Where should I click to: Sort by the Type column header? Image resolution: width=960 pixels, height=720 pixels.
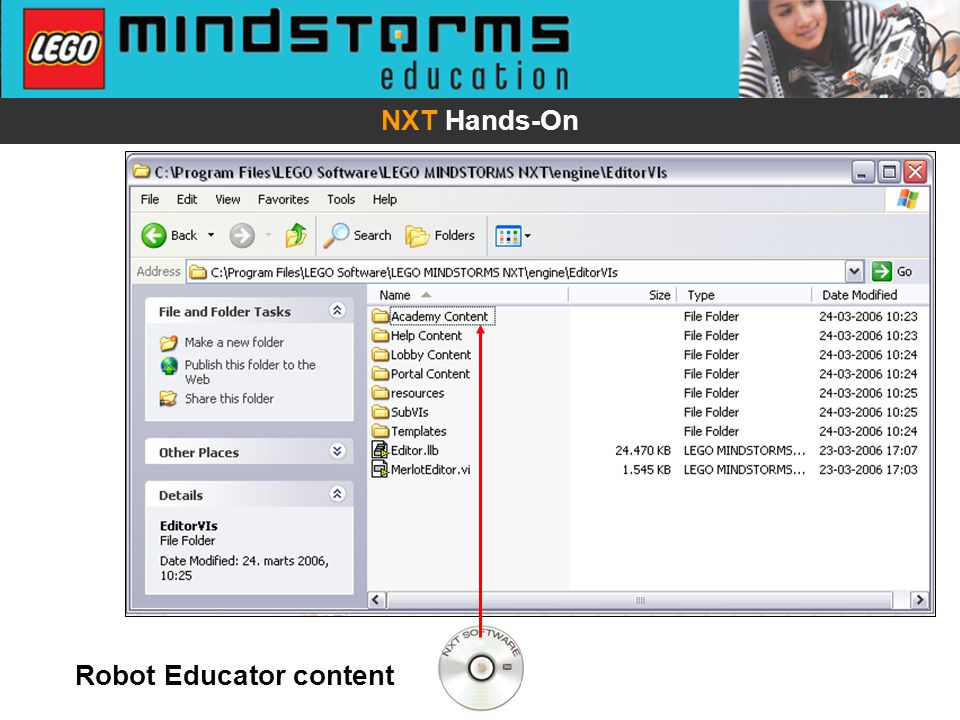(744, 295)
